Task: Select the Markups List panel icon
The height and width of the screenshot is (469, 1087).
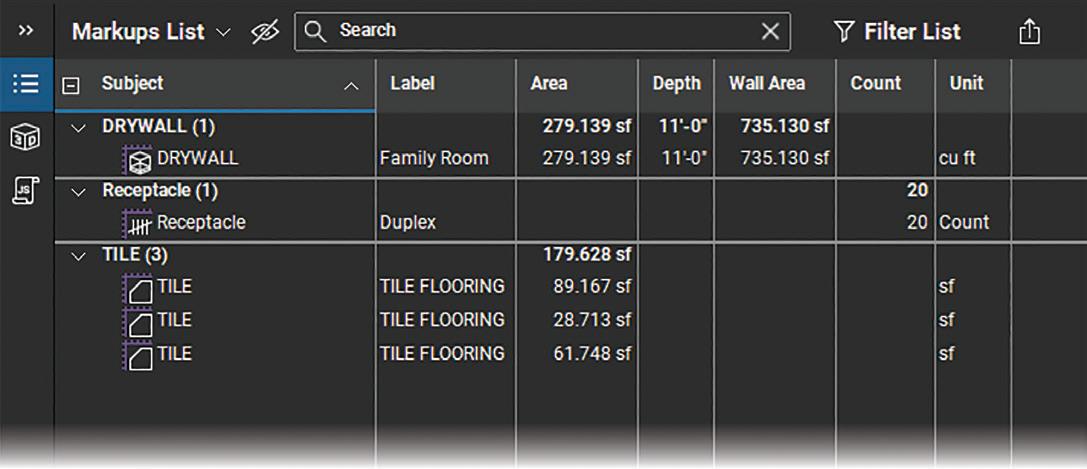Action: click(26, 84)
